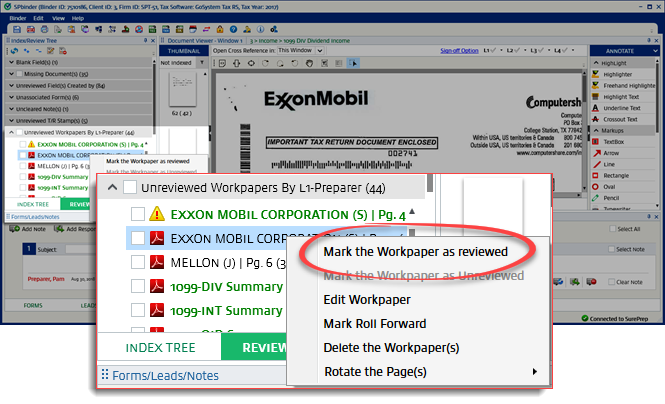Open the Not Indexed thumbnail filter dropdown

point(202,63)
